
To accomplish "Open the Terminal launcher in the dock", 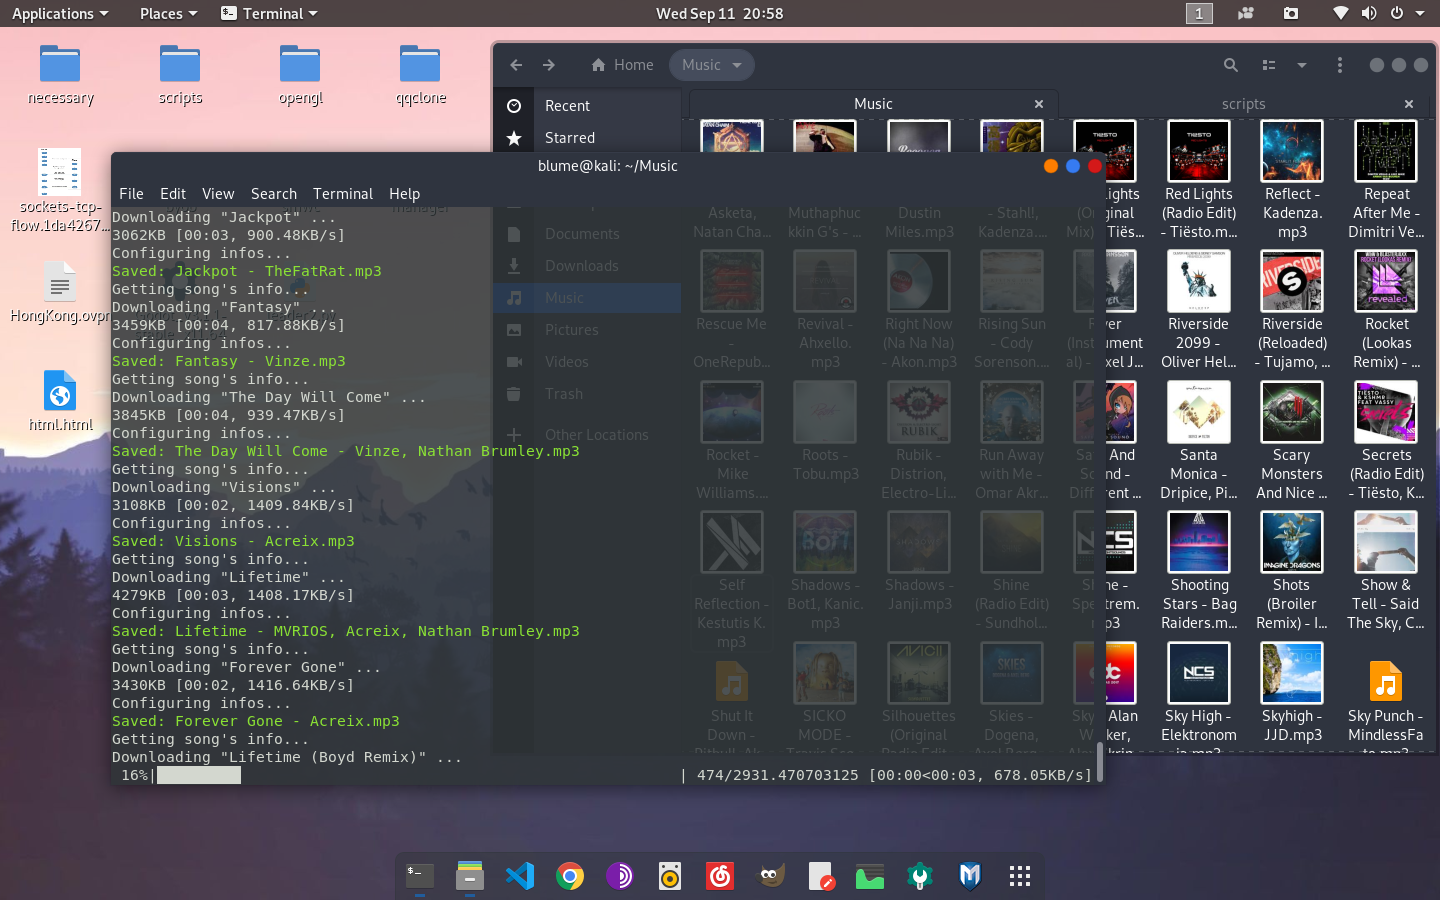I will (x=420, y=877).
